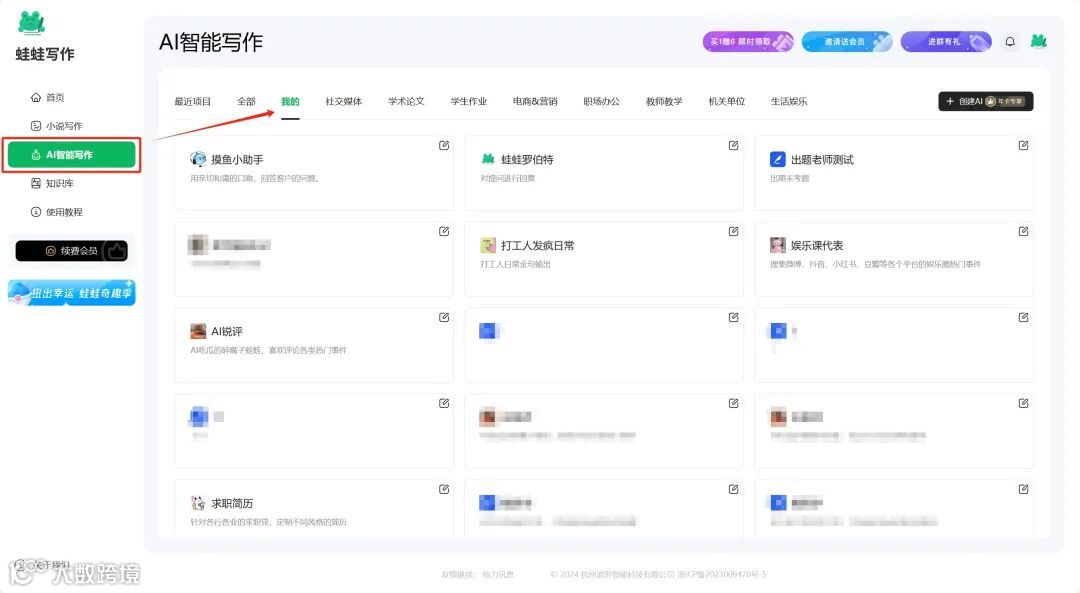Screen dimensions: 1080x593
Task: Click the AI锐评 avatar icon
Action: pyautogui.click(x=198, y=331)
